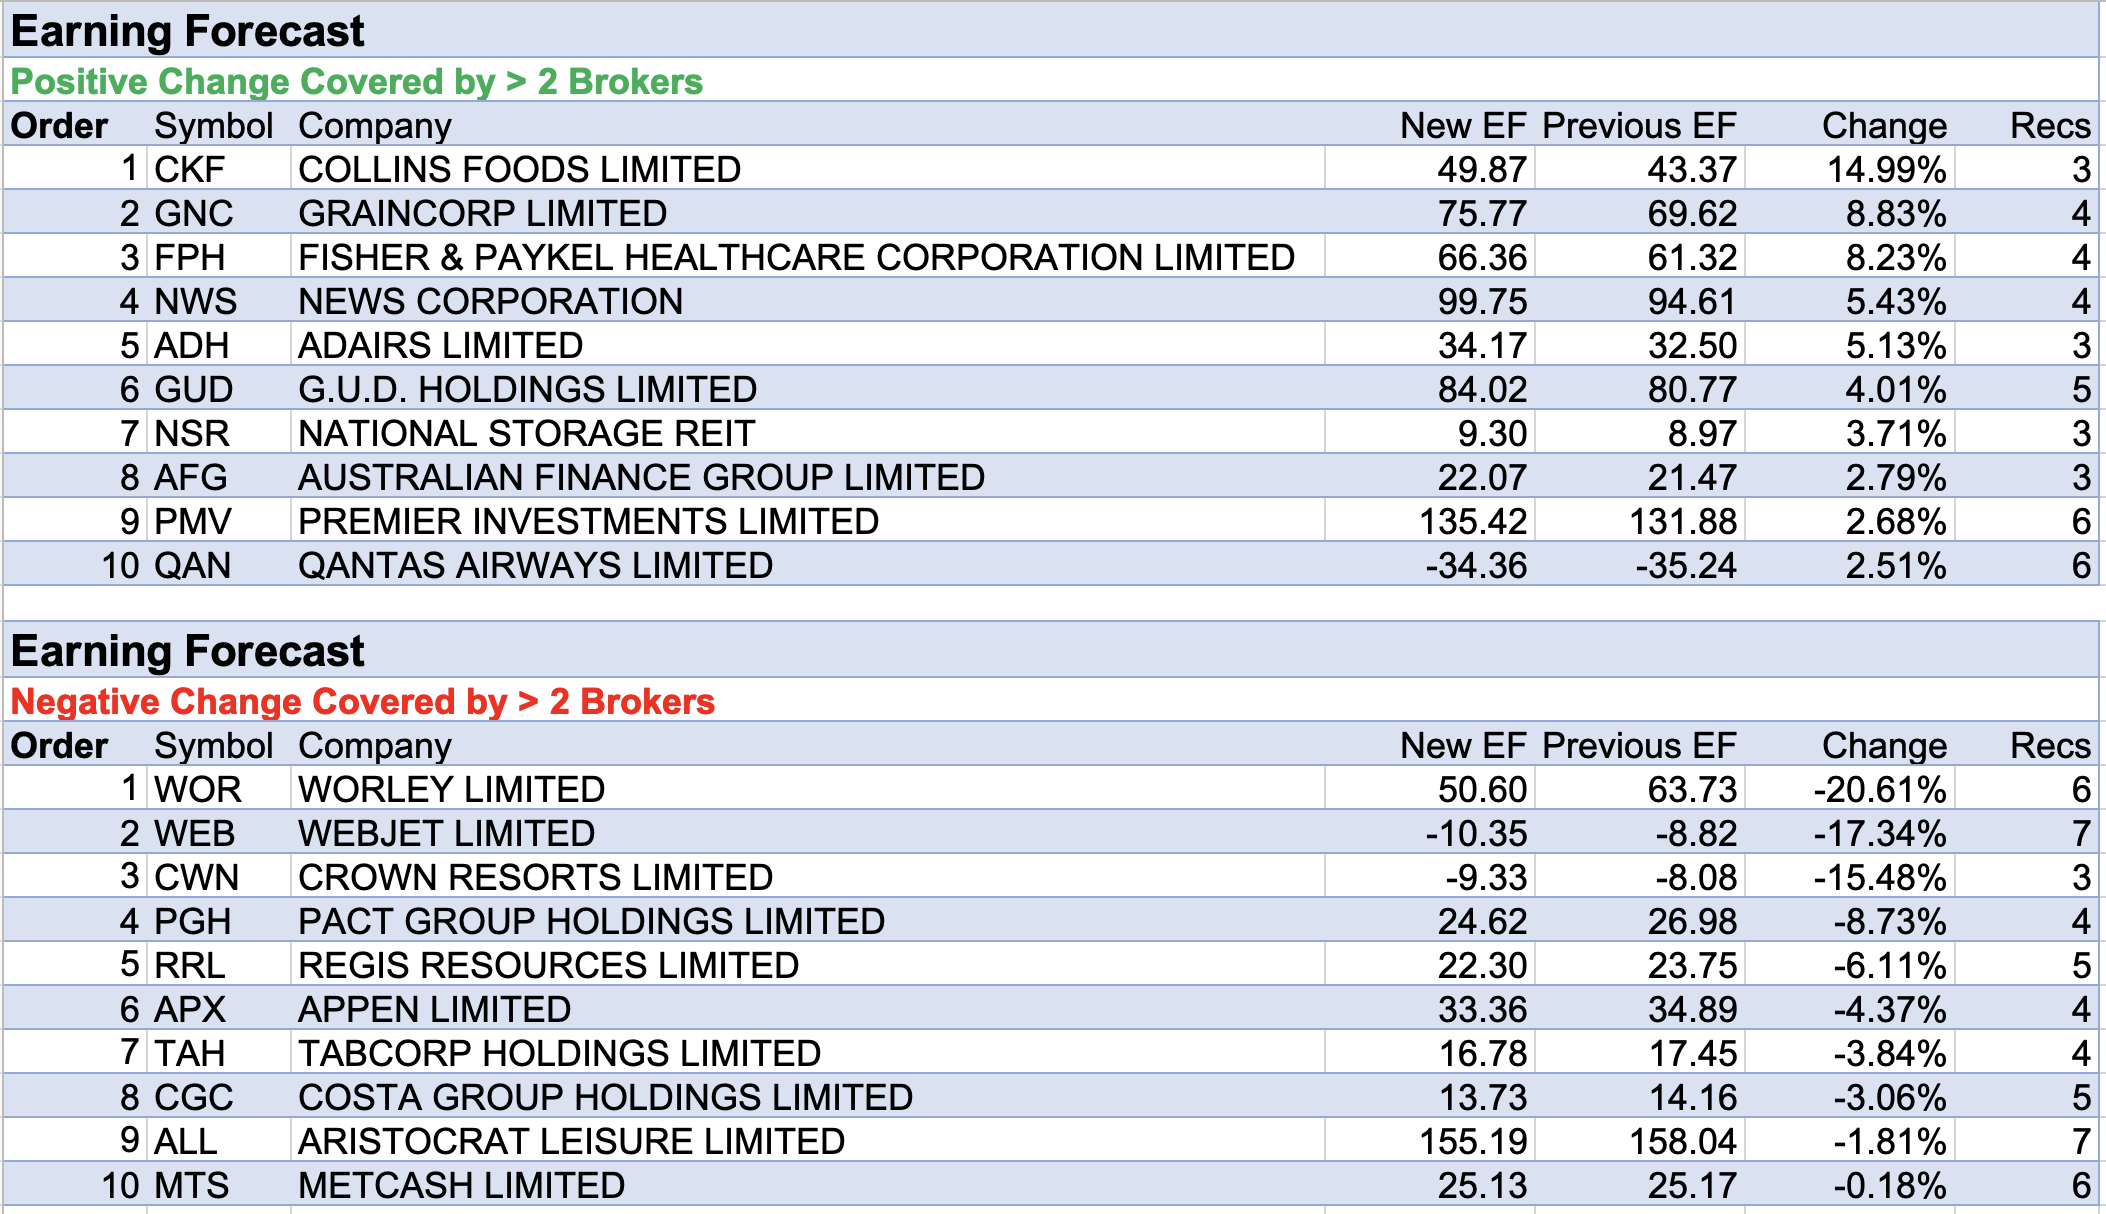This screenshot has height=1214, width=2106.
Task: Select the Collins Foods Limited company cell
Action: (x=519, y=169)
